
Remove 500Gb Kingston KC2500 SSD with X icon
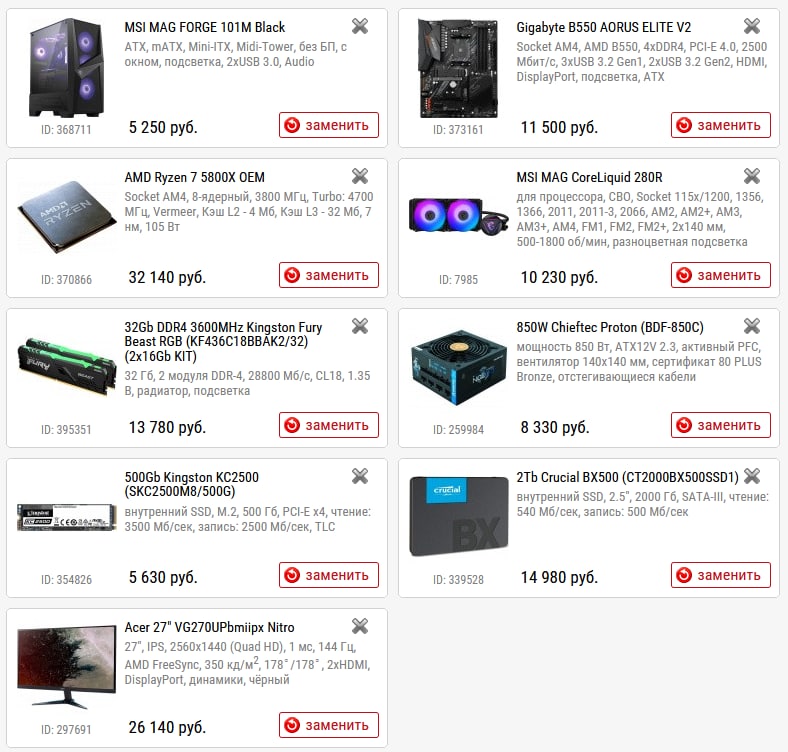(360, 476)
